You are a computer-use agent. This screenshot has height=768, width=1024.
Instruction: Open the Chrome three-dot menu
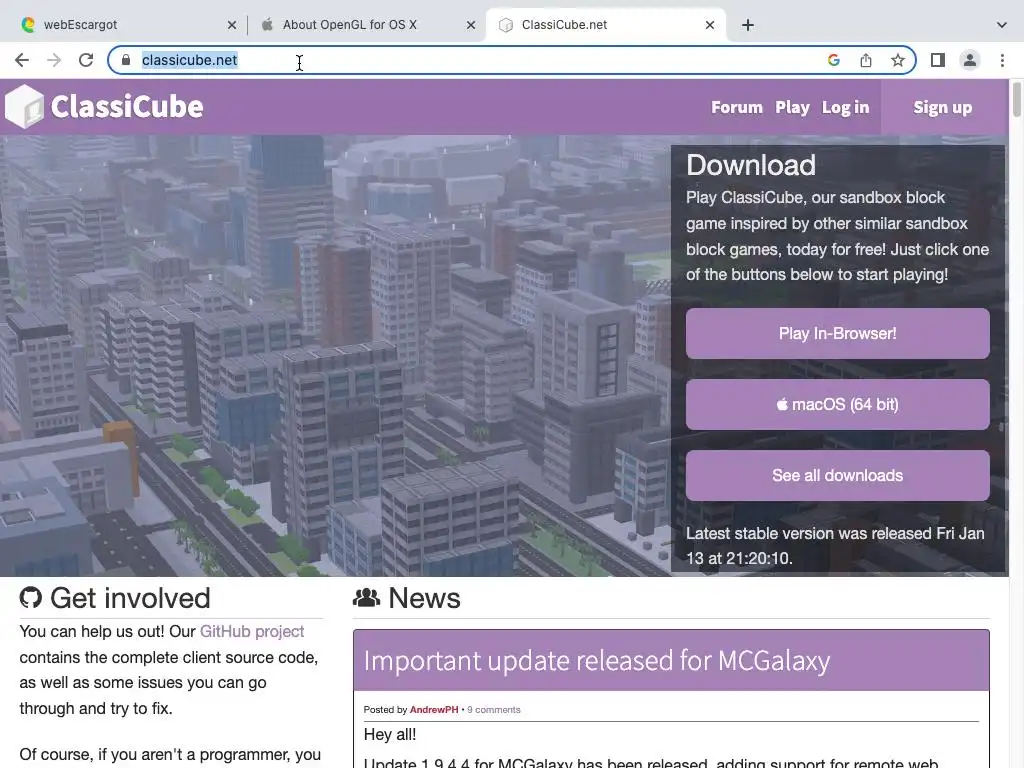click(1002, 60)
